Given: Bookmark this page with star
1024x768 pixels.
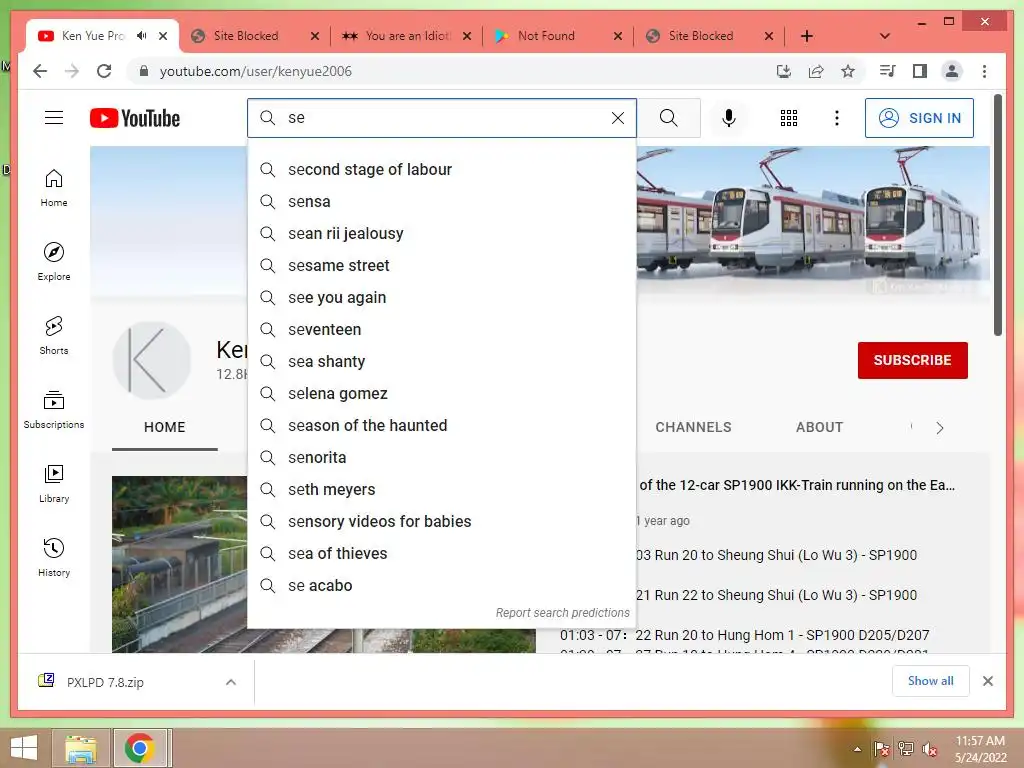Looking at the screenshot, I should coord(848,71).
